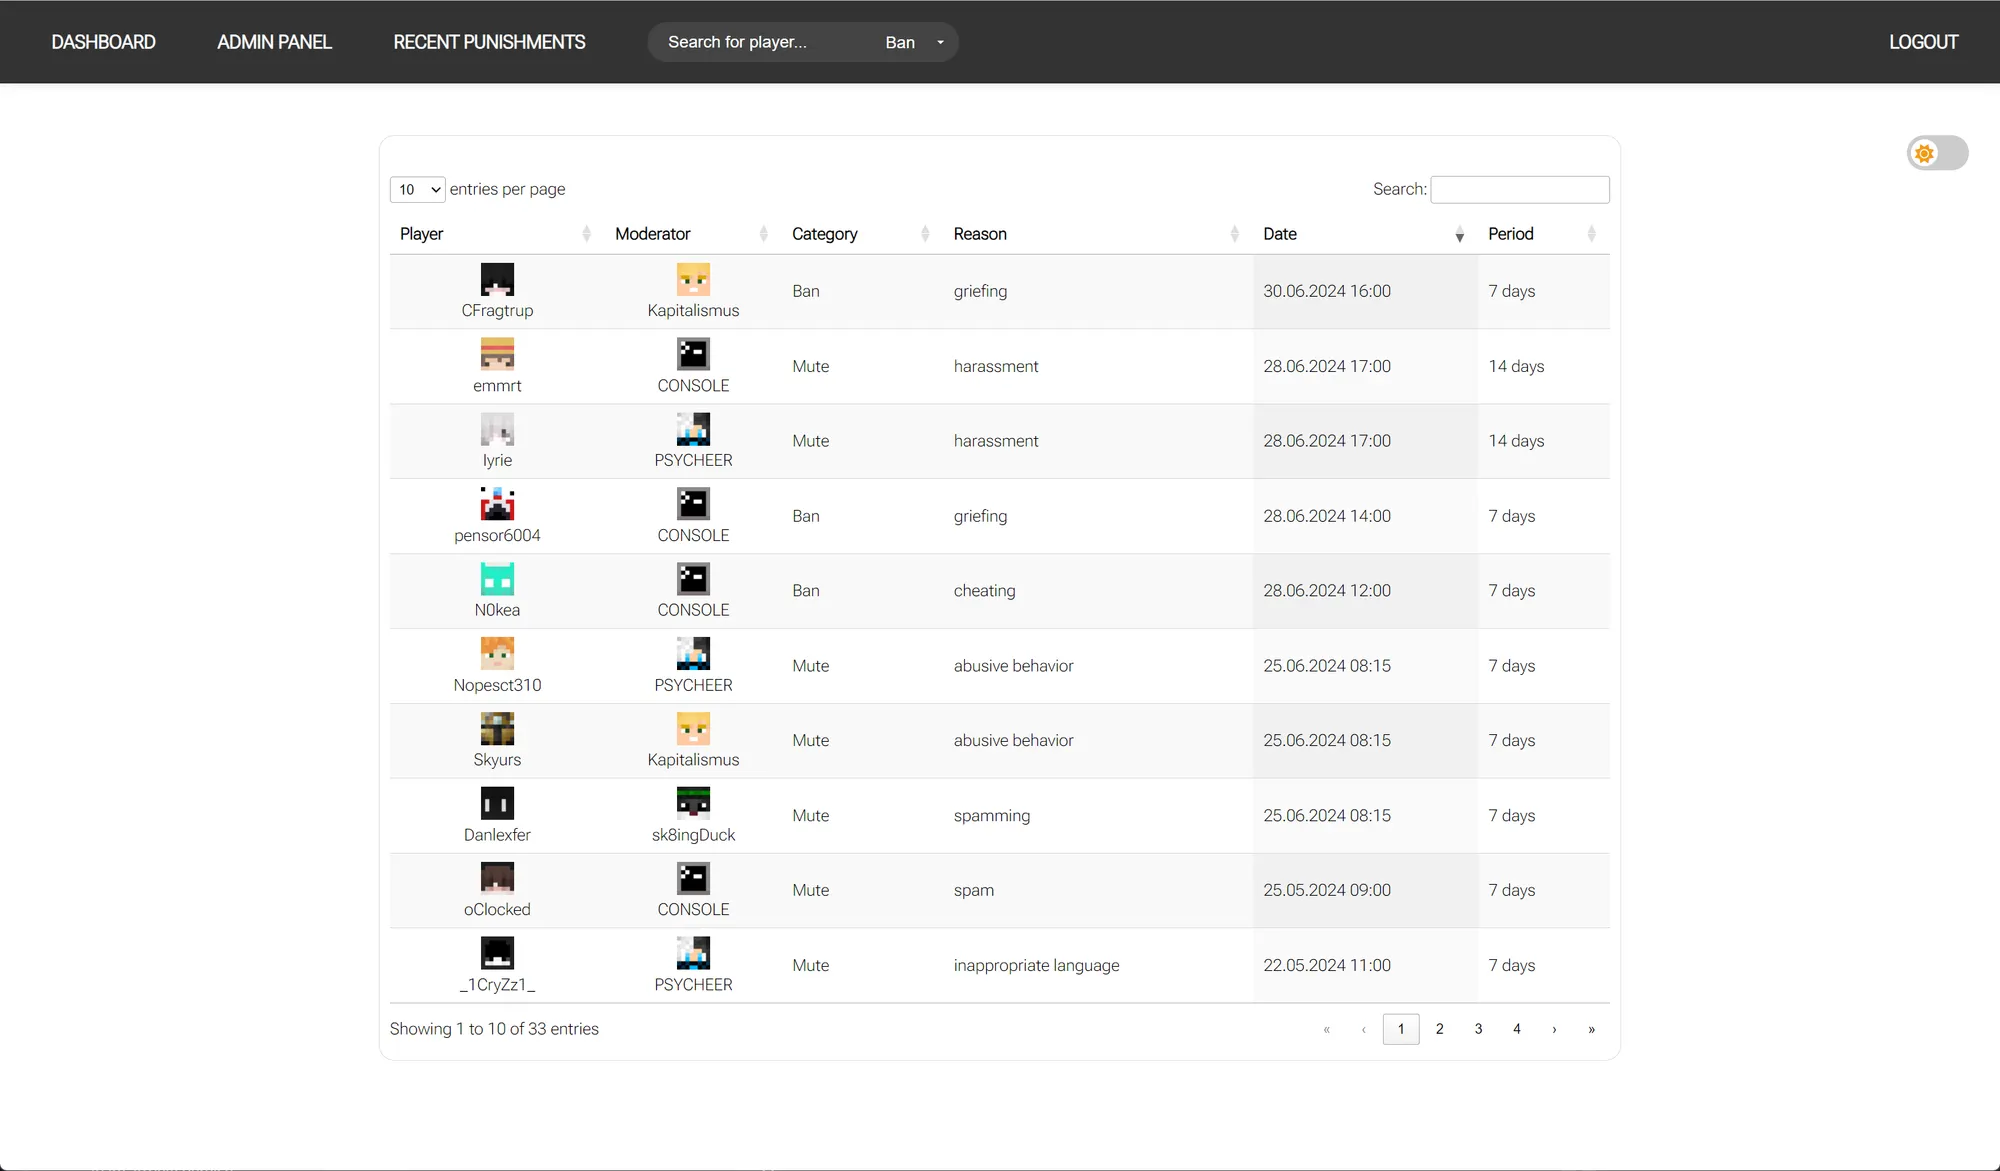Navigate to Recent Punishments
This screenshot has height=1171, width=2000.
(x=489, y=42)
